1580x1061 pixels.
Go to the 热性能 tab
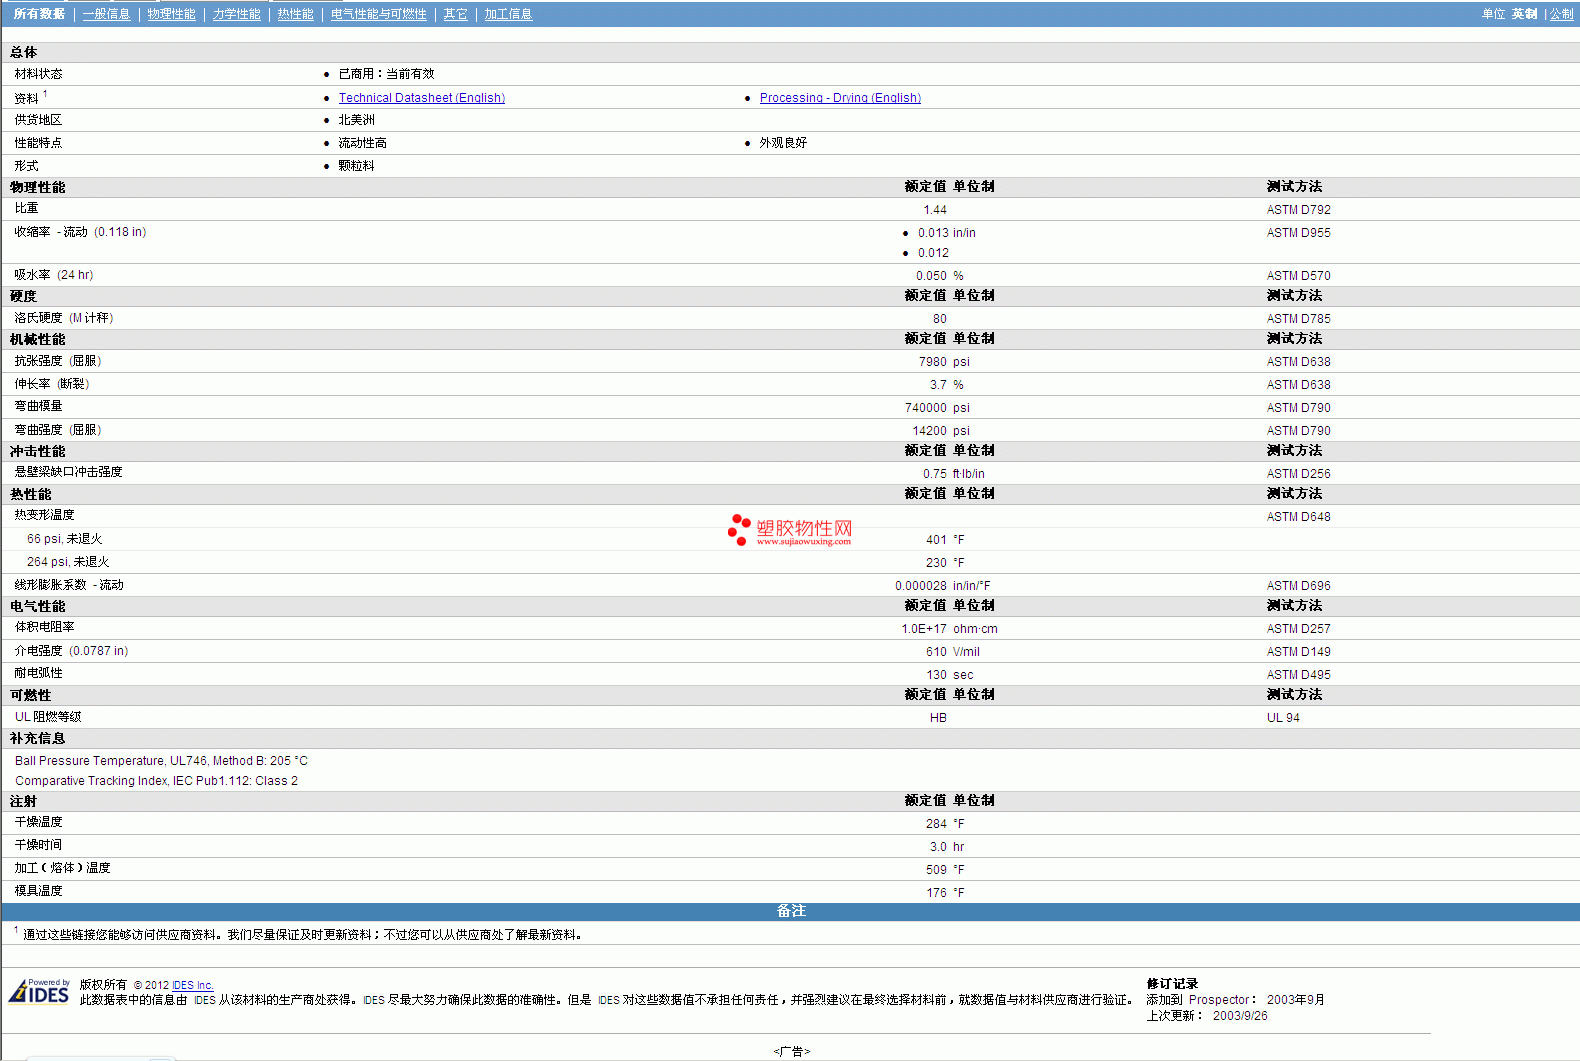pyautogui.click(x=295, y=14)
